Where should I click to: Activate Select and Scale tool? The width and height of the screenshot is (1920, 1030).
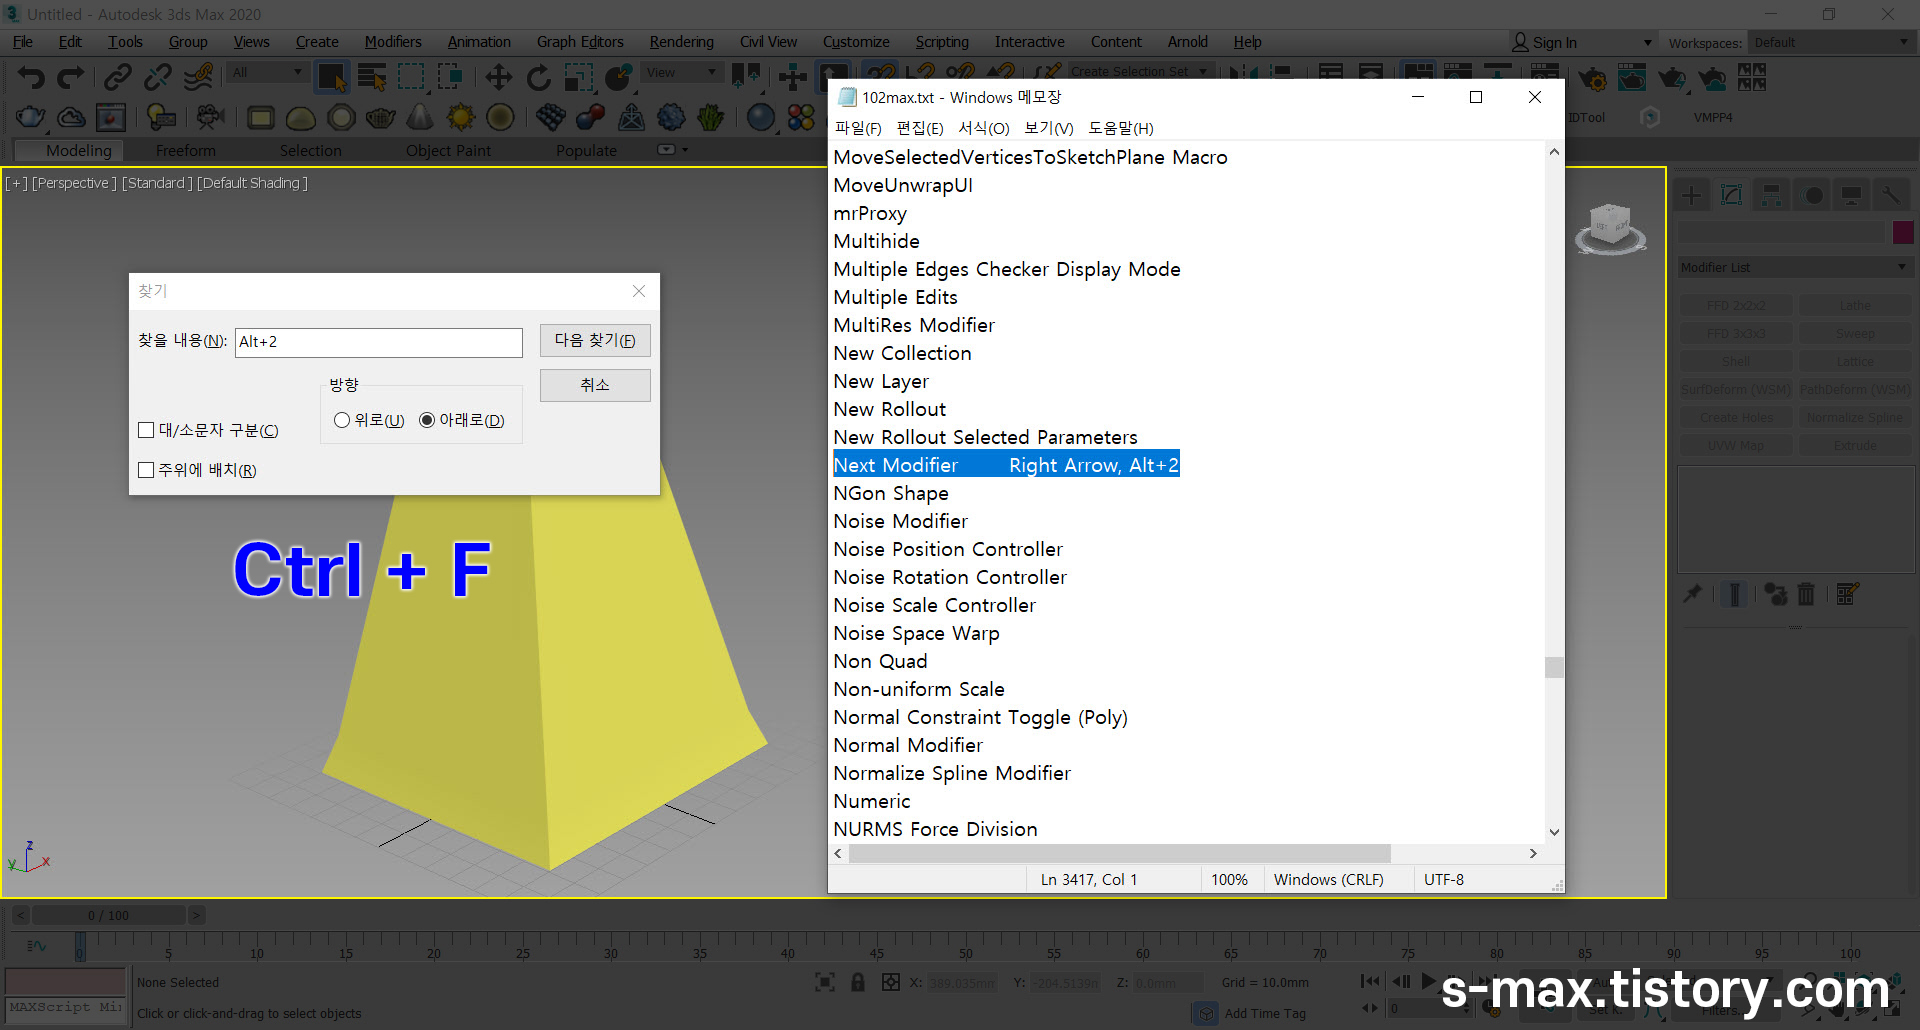click(x=579, y=77)
